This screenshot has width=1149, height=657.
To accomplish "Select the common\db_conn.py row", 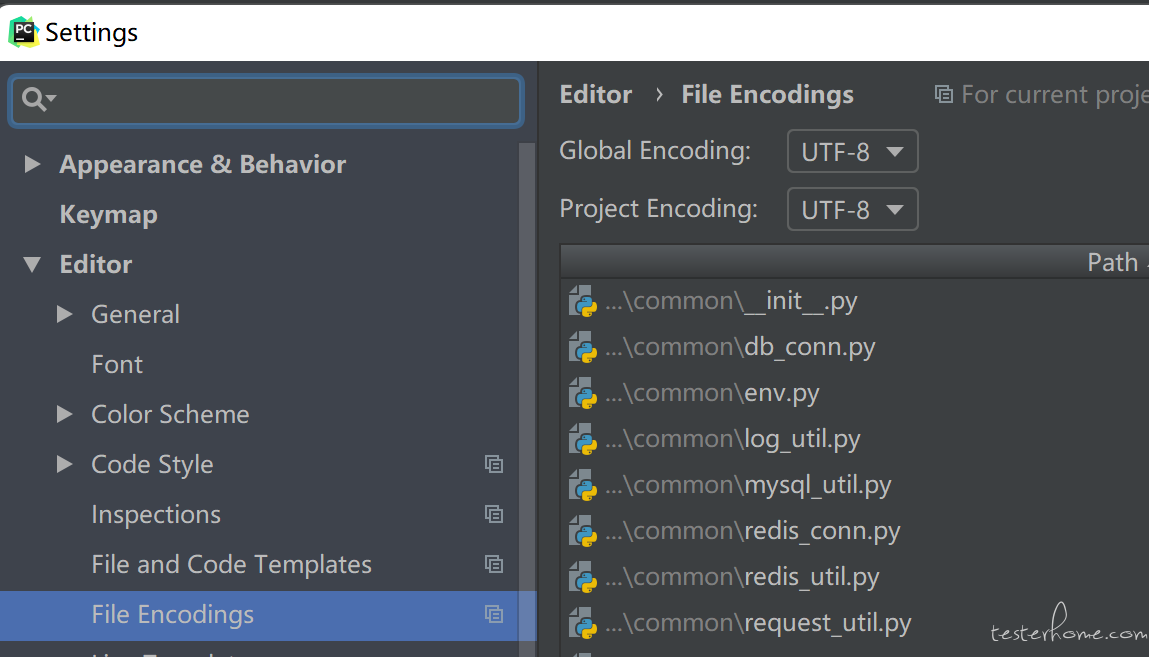I will 854,347.
